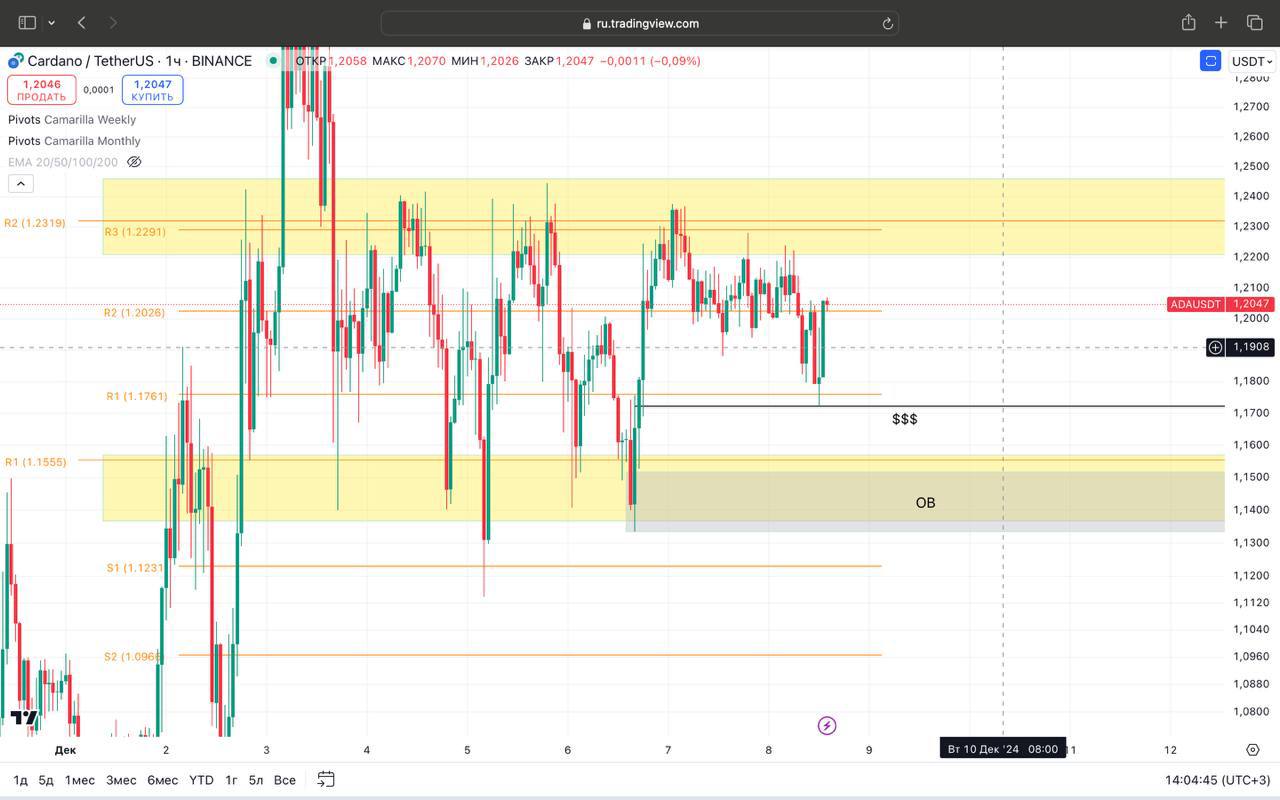Click the plus icon beside 1,1908
1280x800 pixels.
tap(1215, 347)
